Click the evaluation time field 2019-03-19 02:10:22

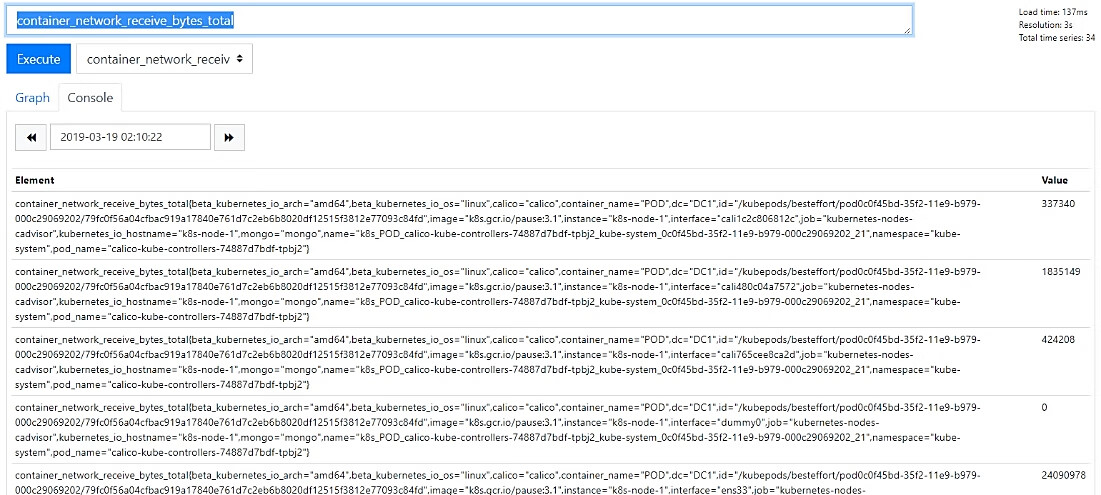(130, 137)
